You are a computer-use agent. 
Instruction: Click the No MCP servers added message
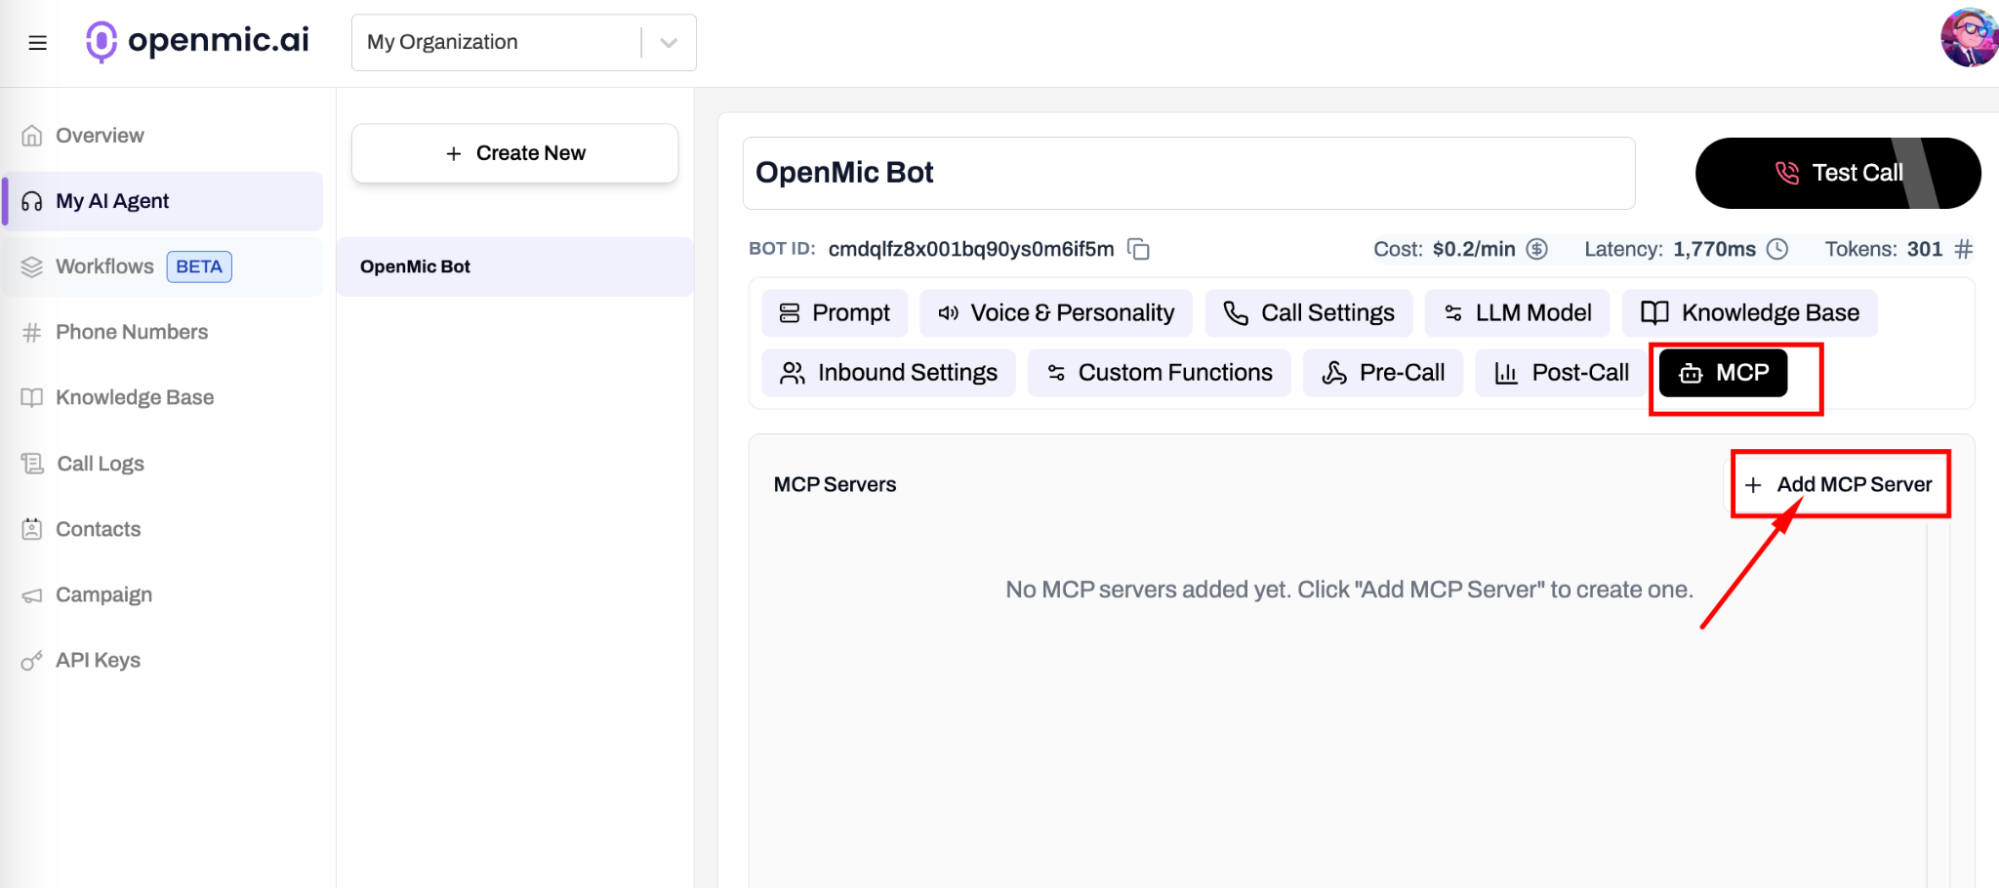1349,590
